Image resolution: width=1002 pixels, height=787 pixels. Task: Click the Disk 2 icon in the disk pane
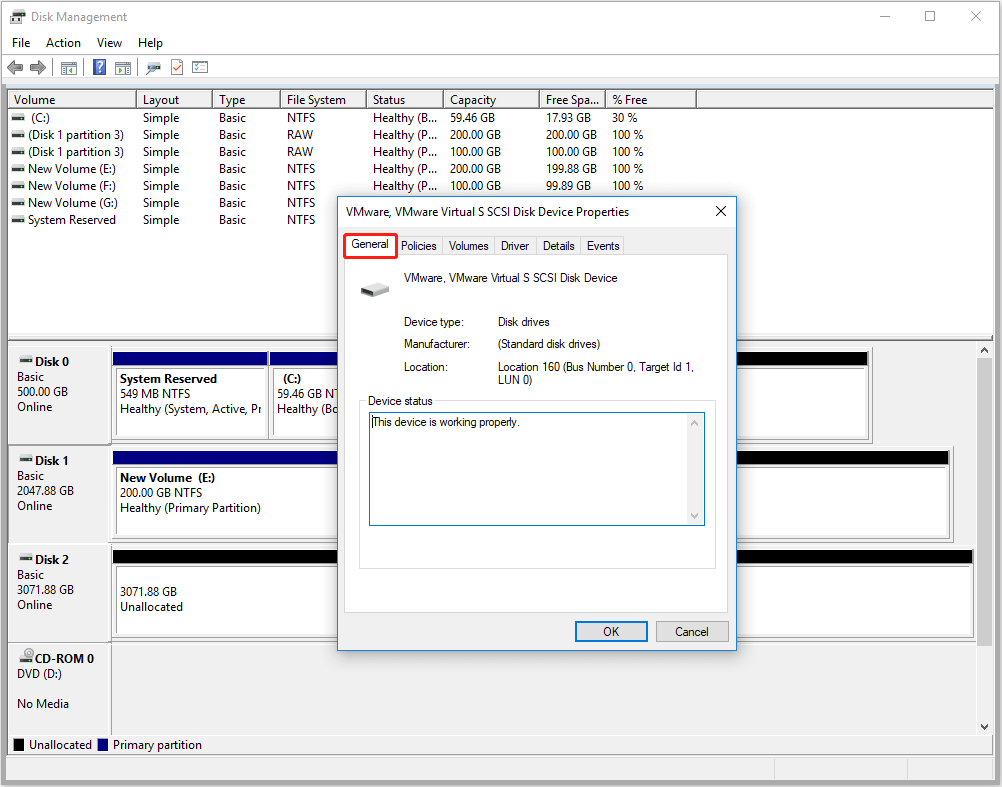click(26, 558)
